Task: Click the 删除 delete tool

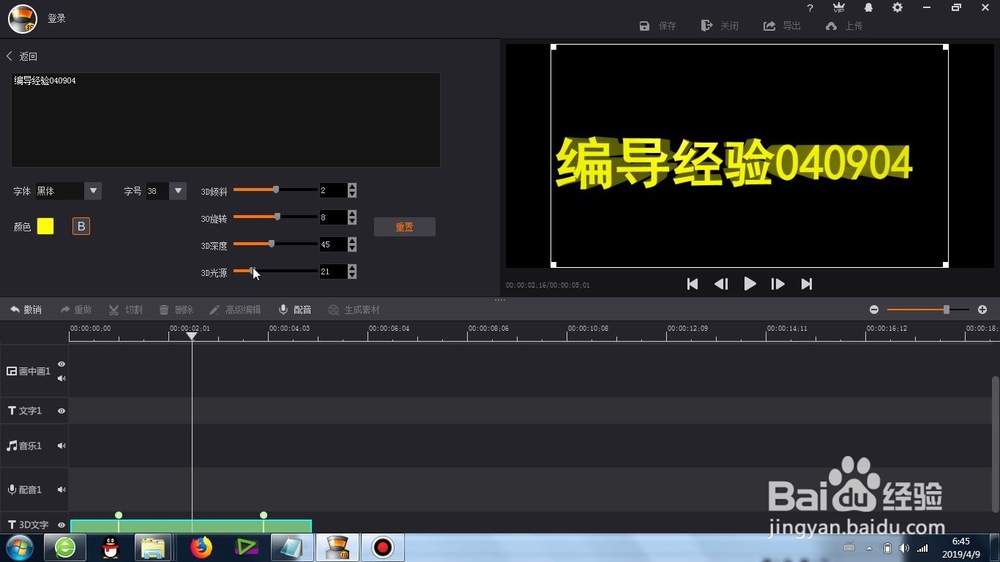Action: [x=176, y=309]
